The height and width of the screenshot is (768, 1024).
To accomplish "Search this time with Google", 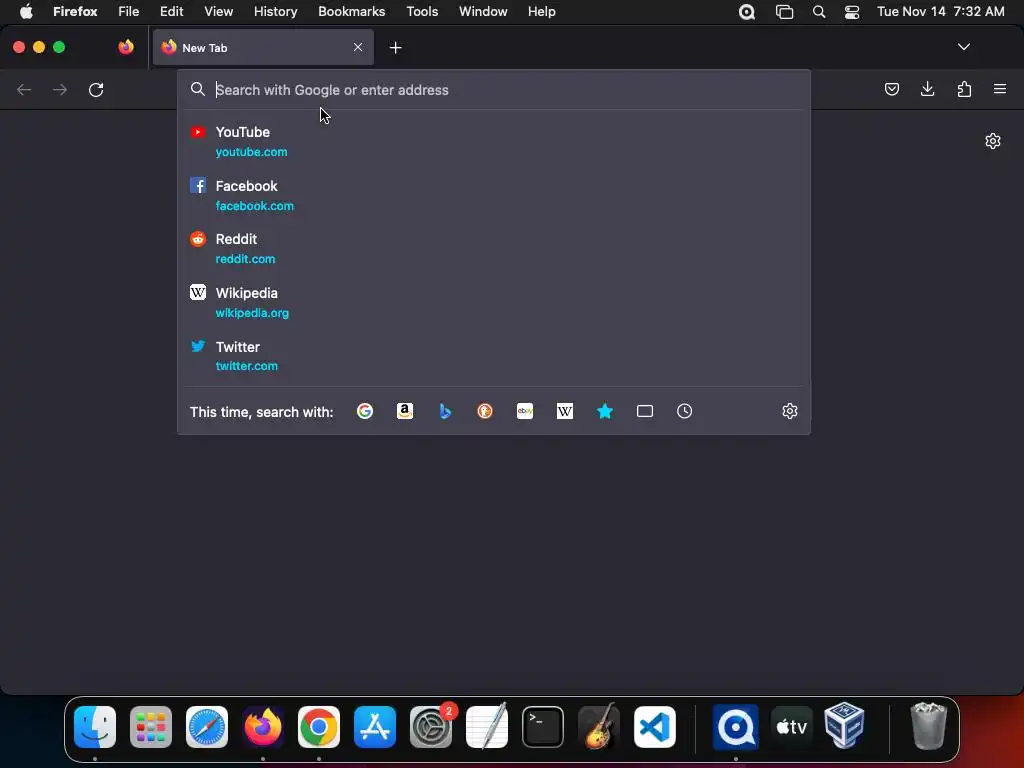I will pos(365,411).
